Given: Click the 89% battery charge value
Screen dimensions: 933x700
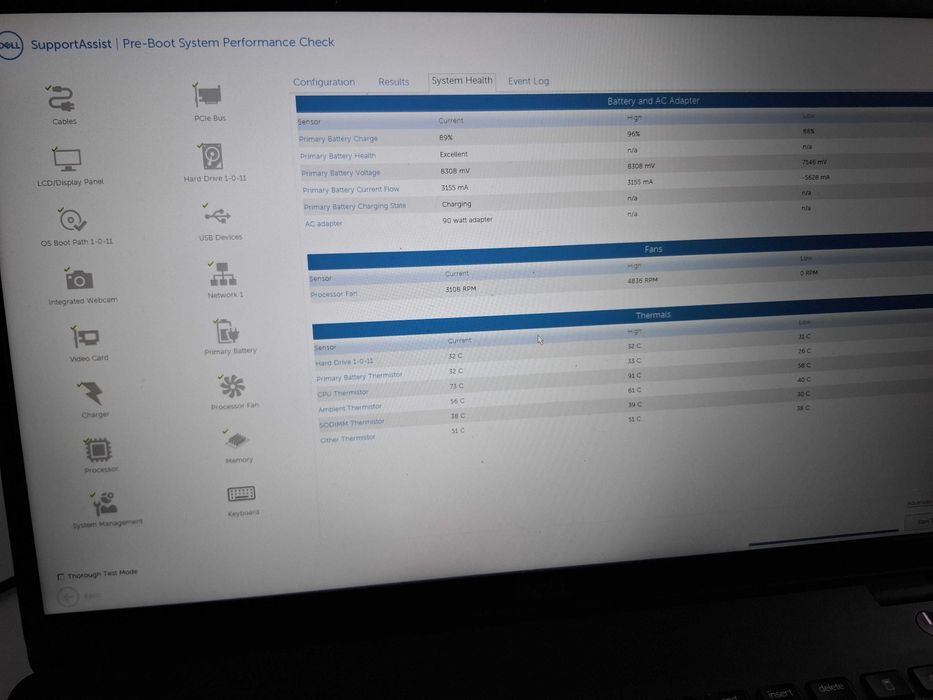Looking at the screenshot, I should (x=446, y=138).
